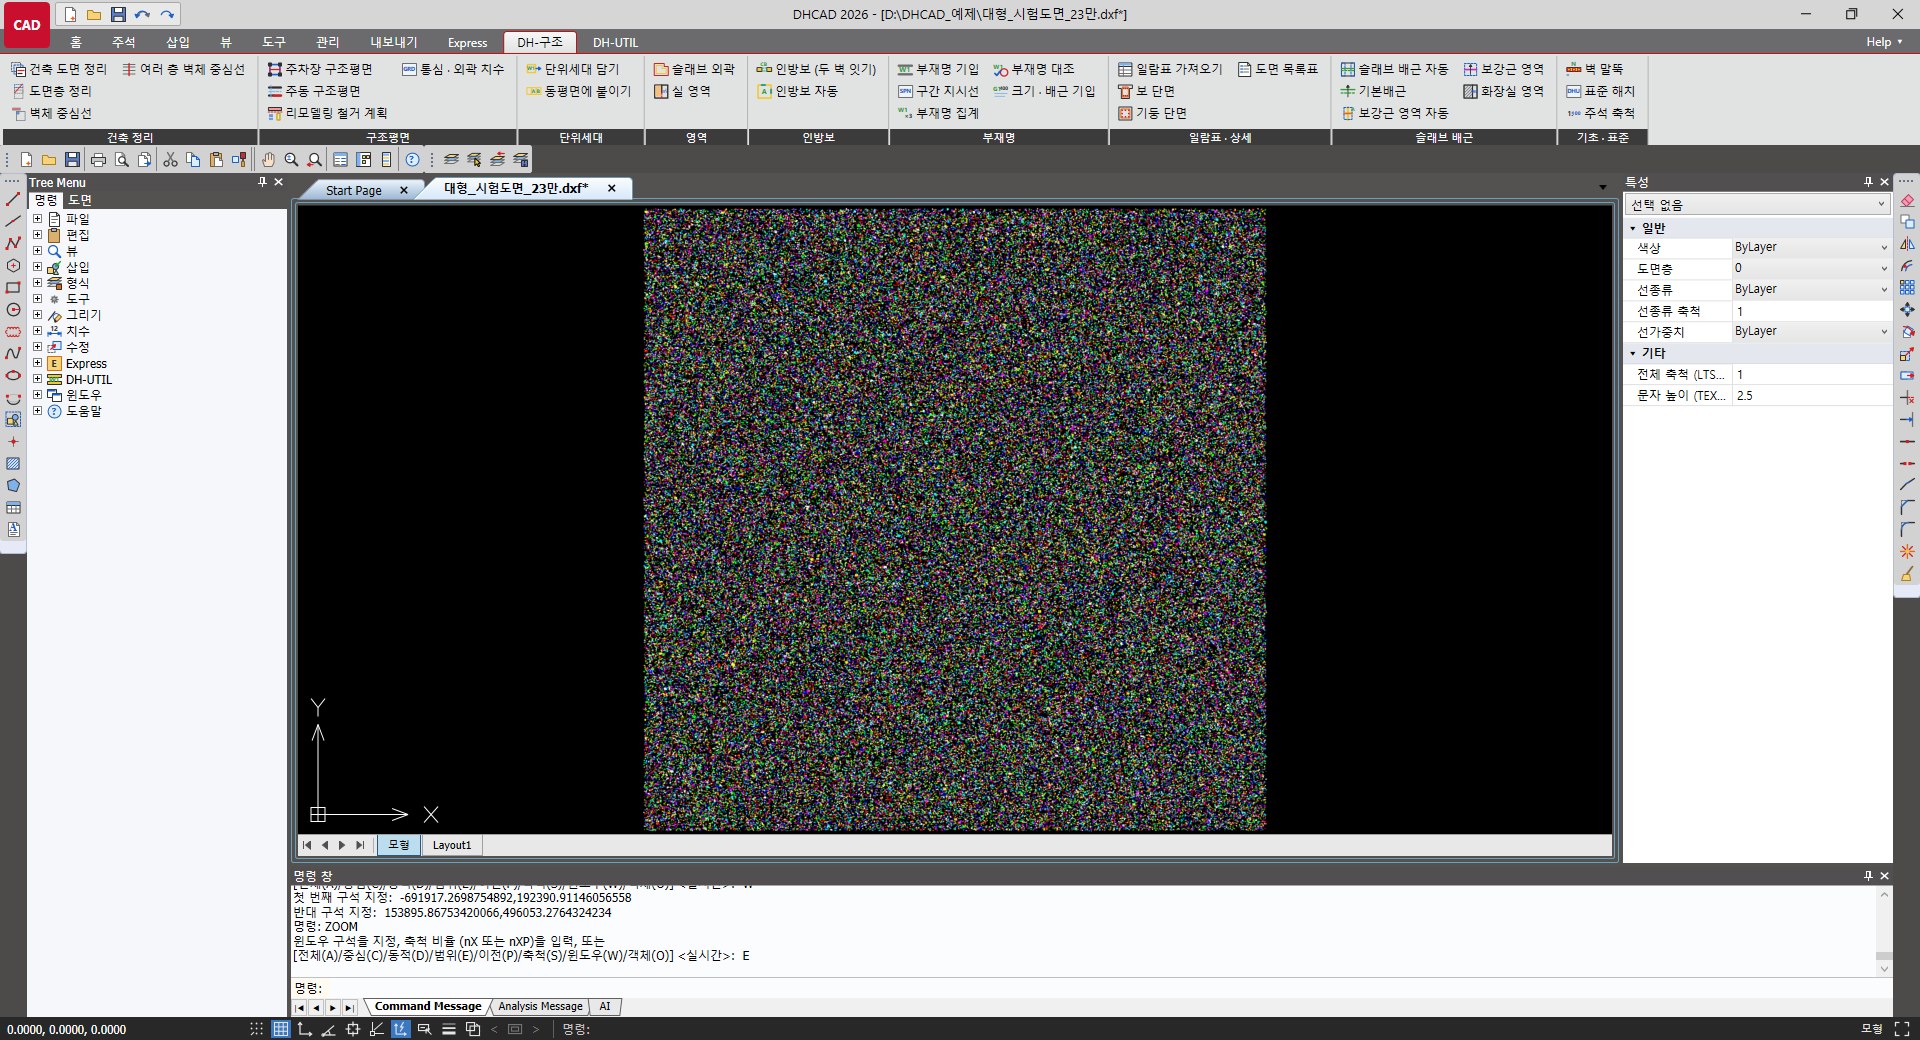The height and width of the screenshot is (1040, 1920).
Task: Undo the last action
Action: pyautogui.click(x=142, y=14)
